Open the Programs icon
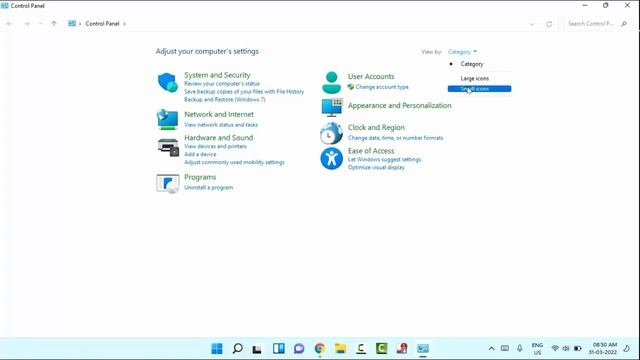This screenshot has height=360, width=640. tap(168, 183)
